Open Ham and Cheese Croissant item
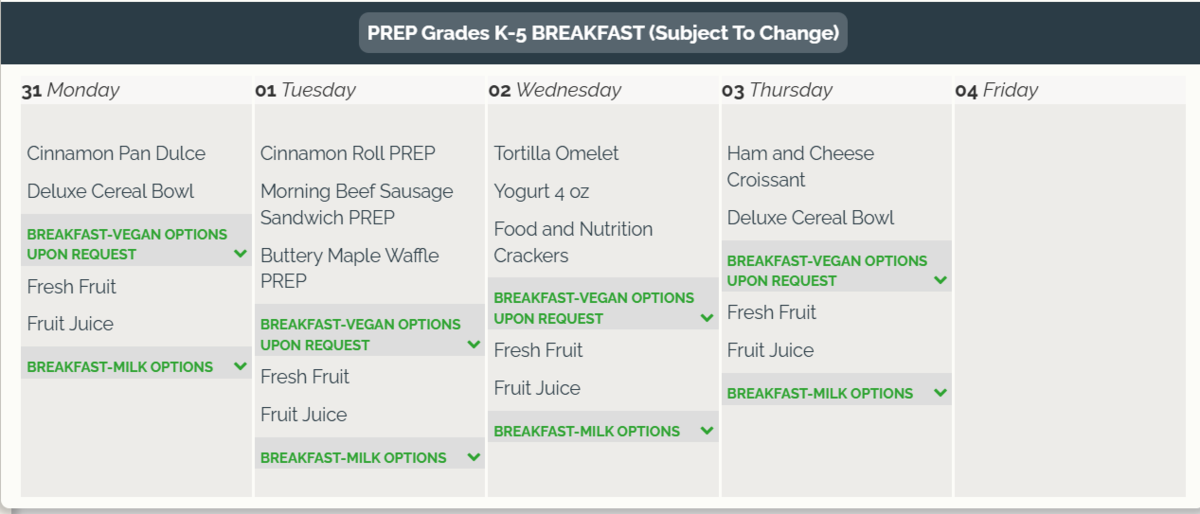 (800, 166)
